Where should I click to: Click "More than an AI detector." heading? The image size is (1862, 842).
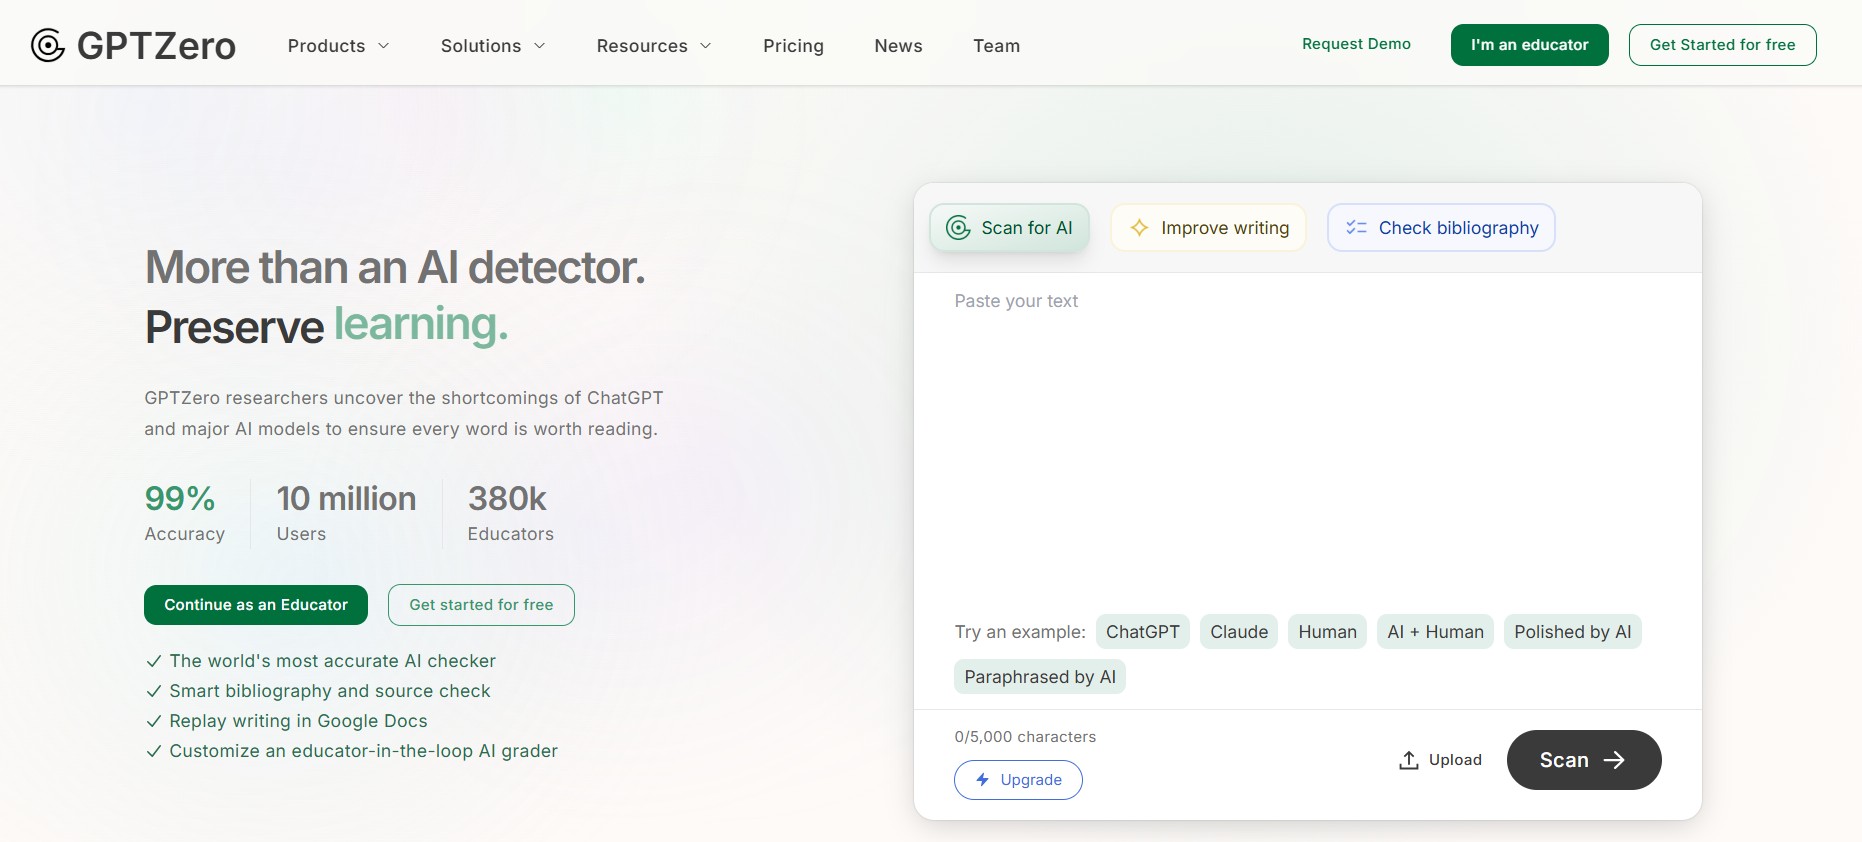tap(395, 268)
